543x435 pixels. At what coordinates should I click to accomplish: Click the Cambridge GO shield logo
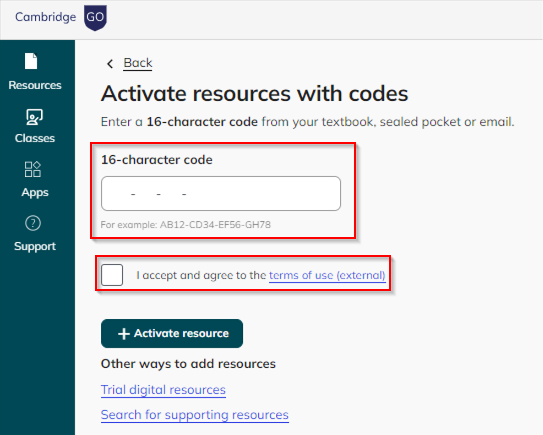coord(95,17)
